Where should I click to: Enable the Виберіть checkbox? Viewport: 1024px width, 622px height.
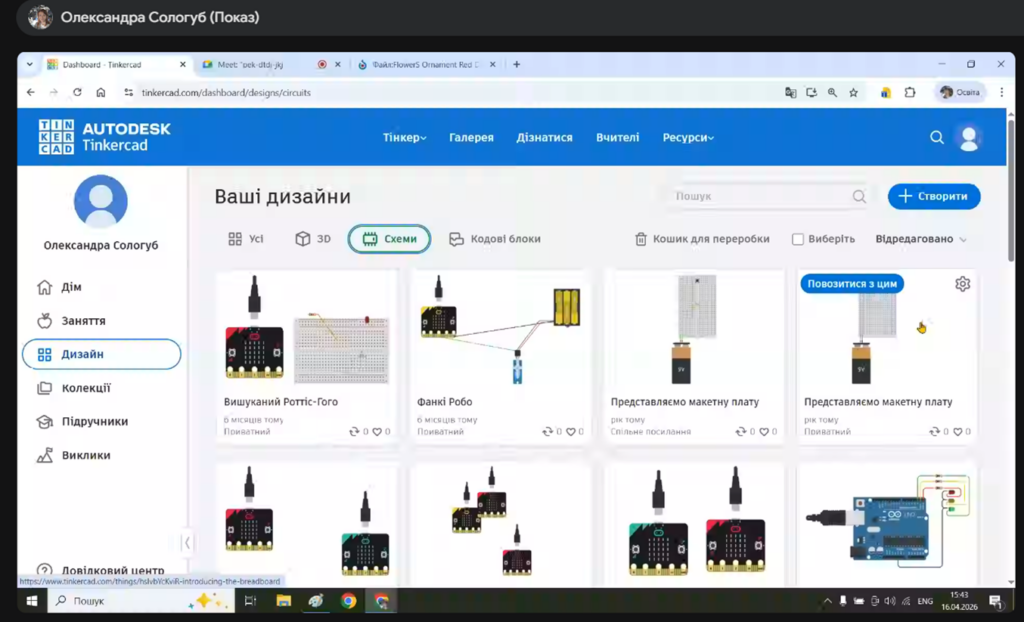(798, 239)
